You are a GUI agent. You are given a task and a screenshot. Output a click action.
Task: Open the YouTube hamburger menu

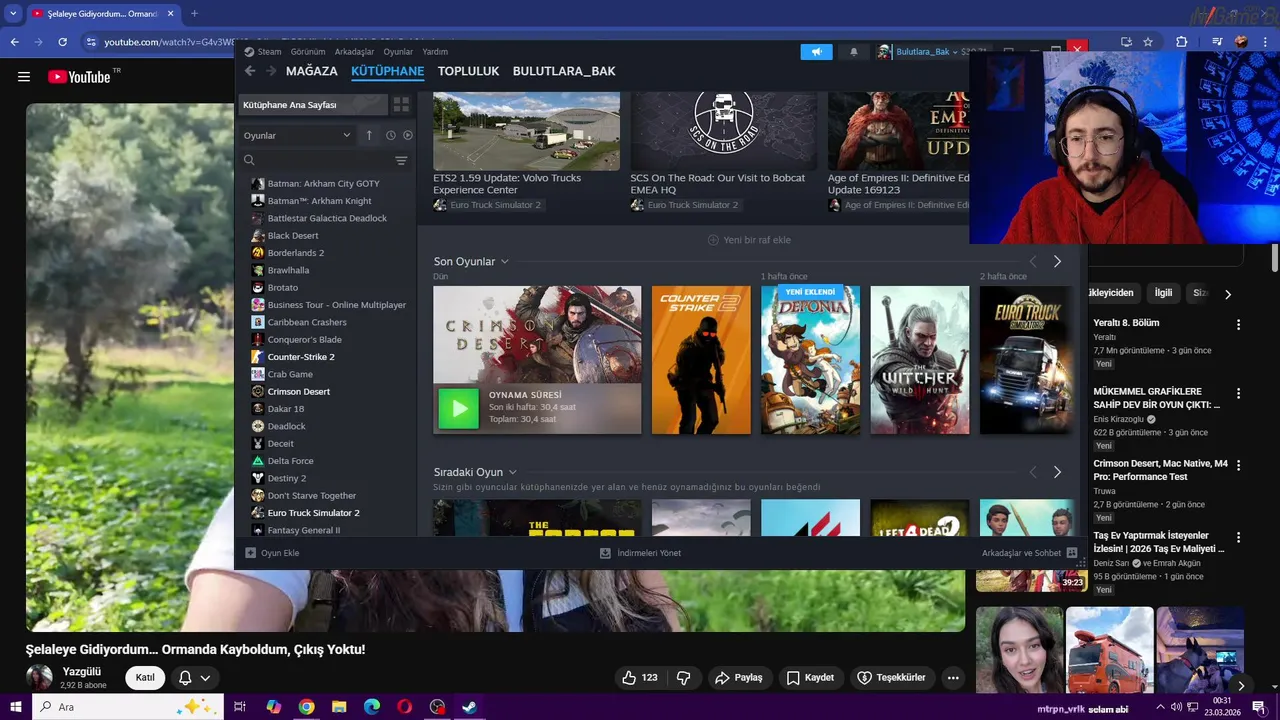(23, 77)
